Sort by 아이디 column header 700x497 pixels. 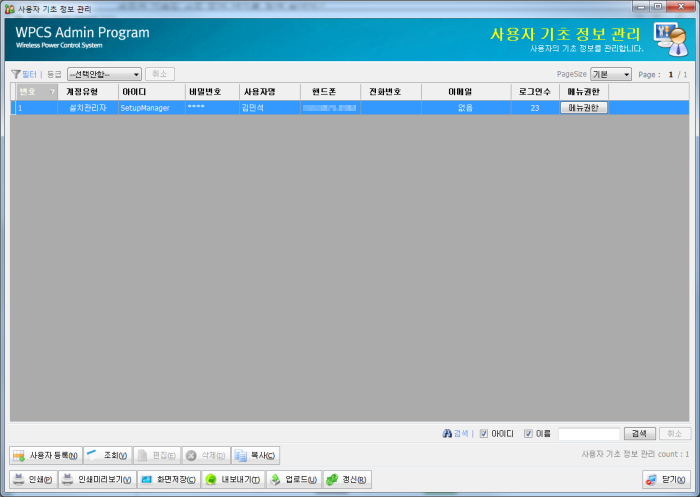(x=152, y=92)
